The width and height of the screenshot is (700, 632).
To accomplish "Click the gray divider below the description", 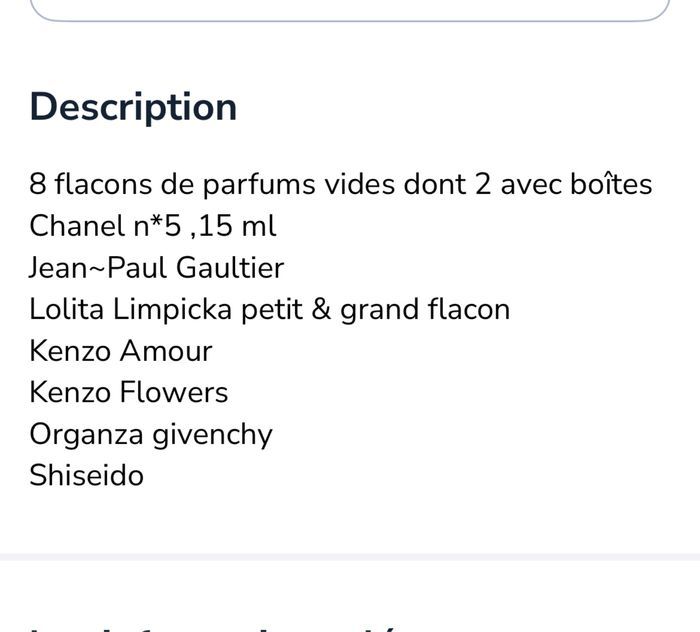I will point(350,557).
